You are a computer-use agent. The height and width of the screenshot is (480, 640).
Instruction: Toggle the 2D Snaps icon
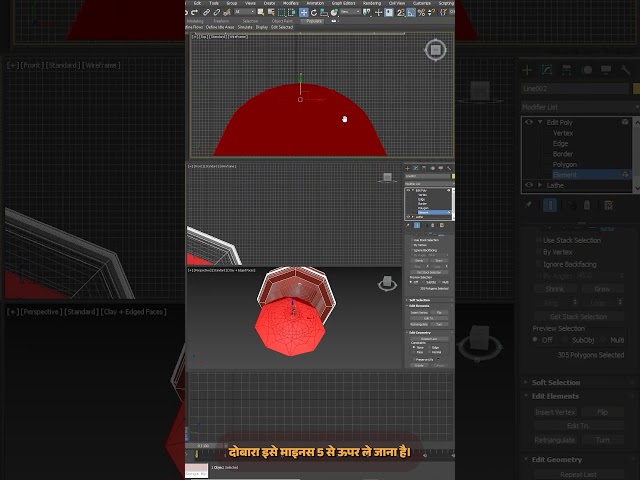pyautogui.click(x=400, y=13)
